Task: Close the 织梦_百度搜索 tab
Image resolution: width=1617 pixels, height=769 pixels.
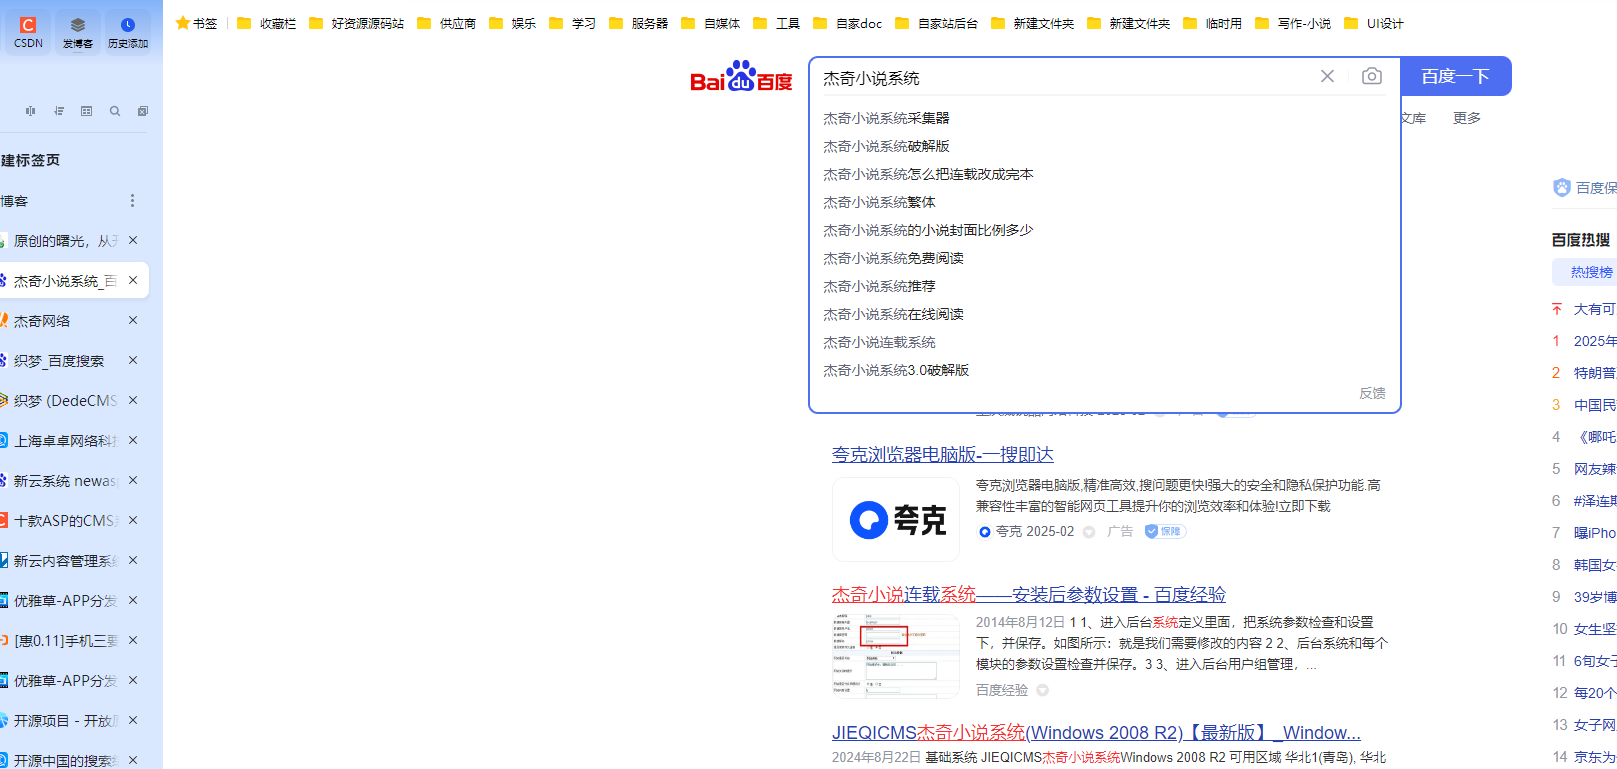Action: click(133, 360)
